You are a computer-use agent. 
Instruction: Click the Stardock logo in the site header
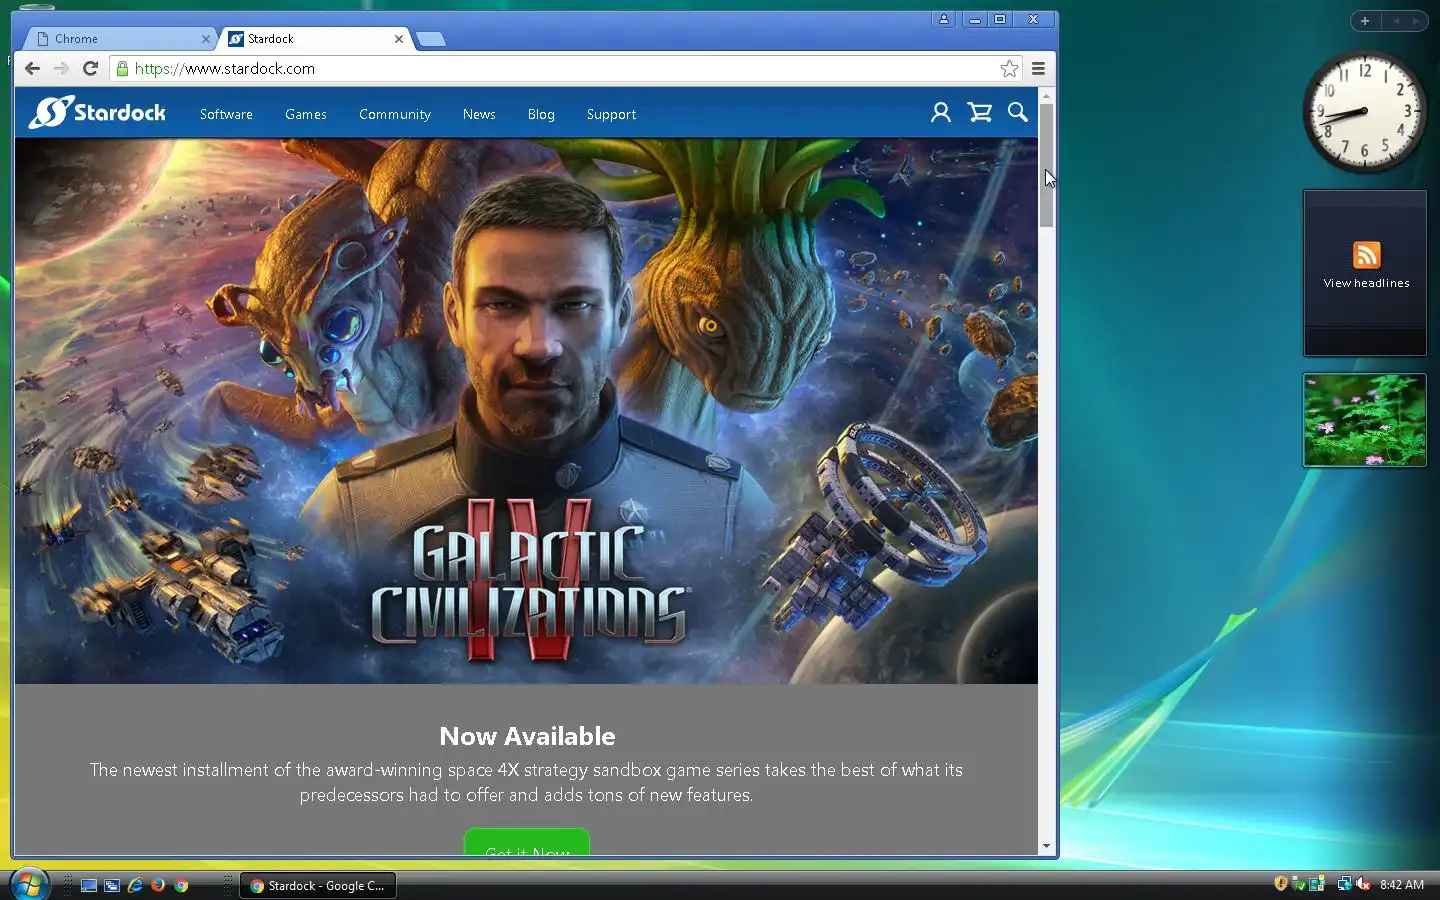pos(97,113)
